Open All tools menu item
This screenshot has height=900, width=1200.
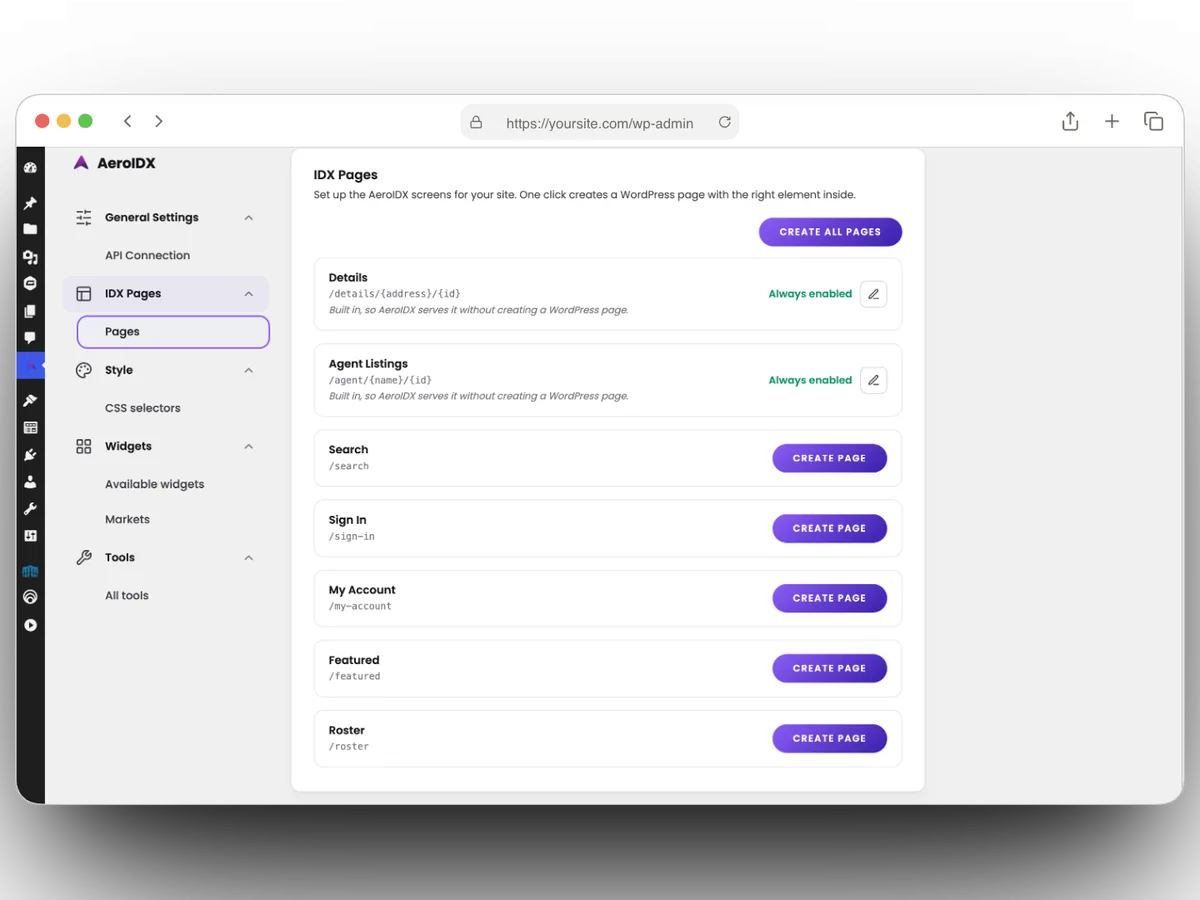[127, 595]
